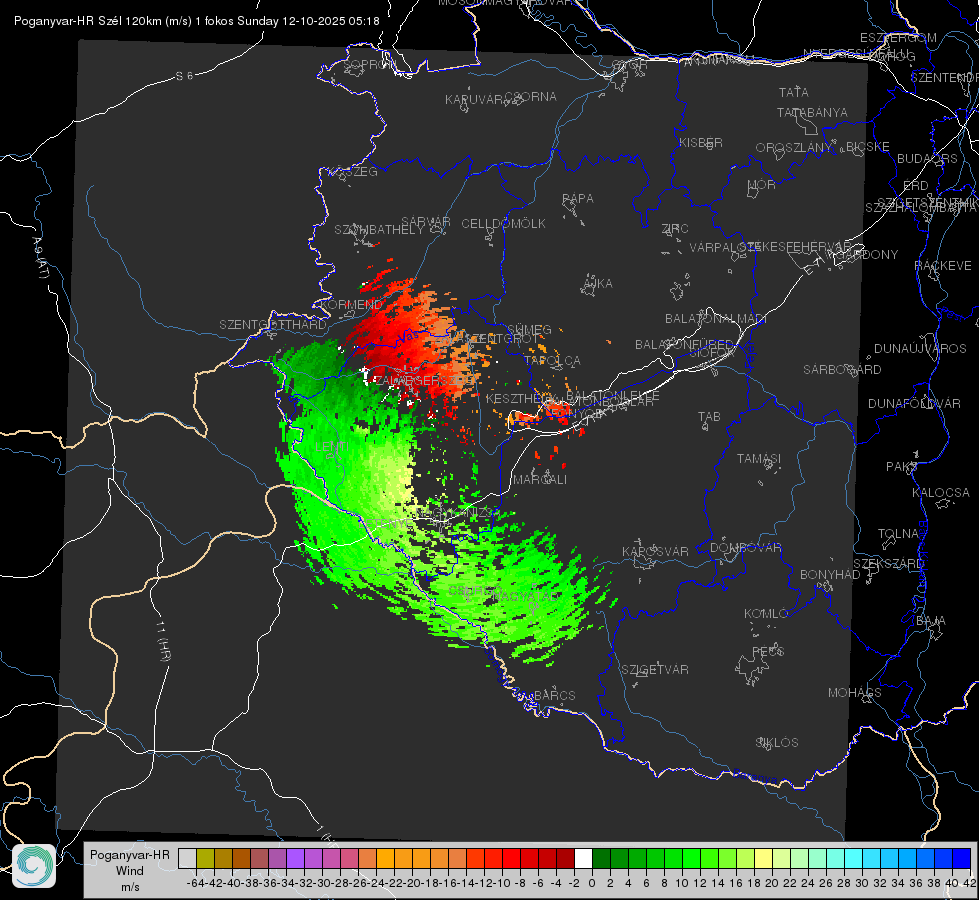Click the PECS city label
The image size is (979, 900).
(768, 651)
